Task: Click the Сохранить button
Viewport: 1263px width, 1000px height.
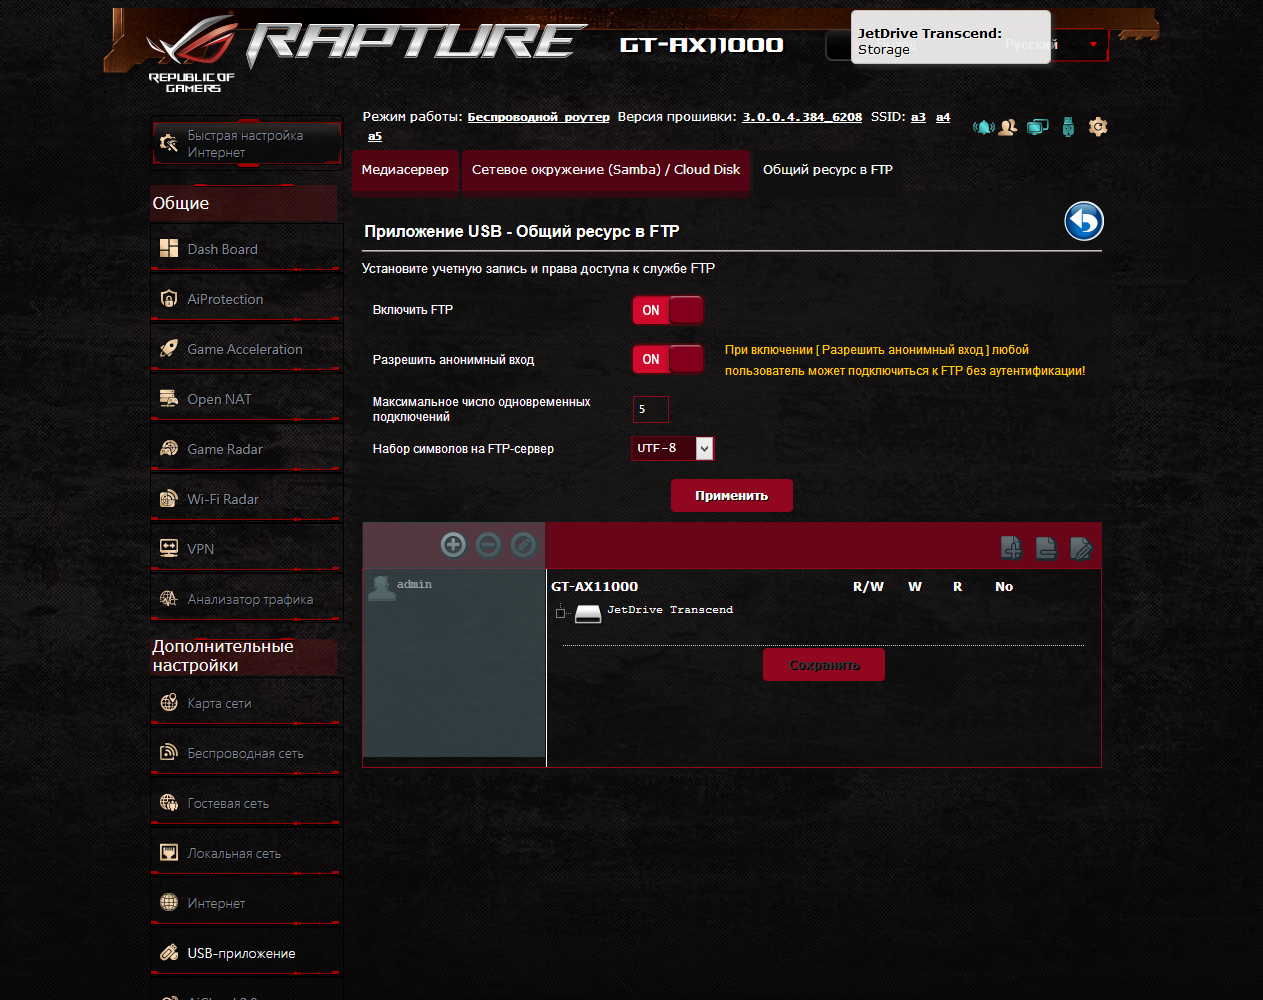Action: tap(824, 665)
